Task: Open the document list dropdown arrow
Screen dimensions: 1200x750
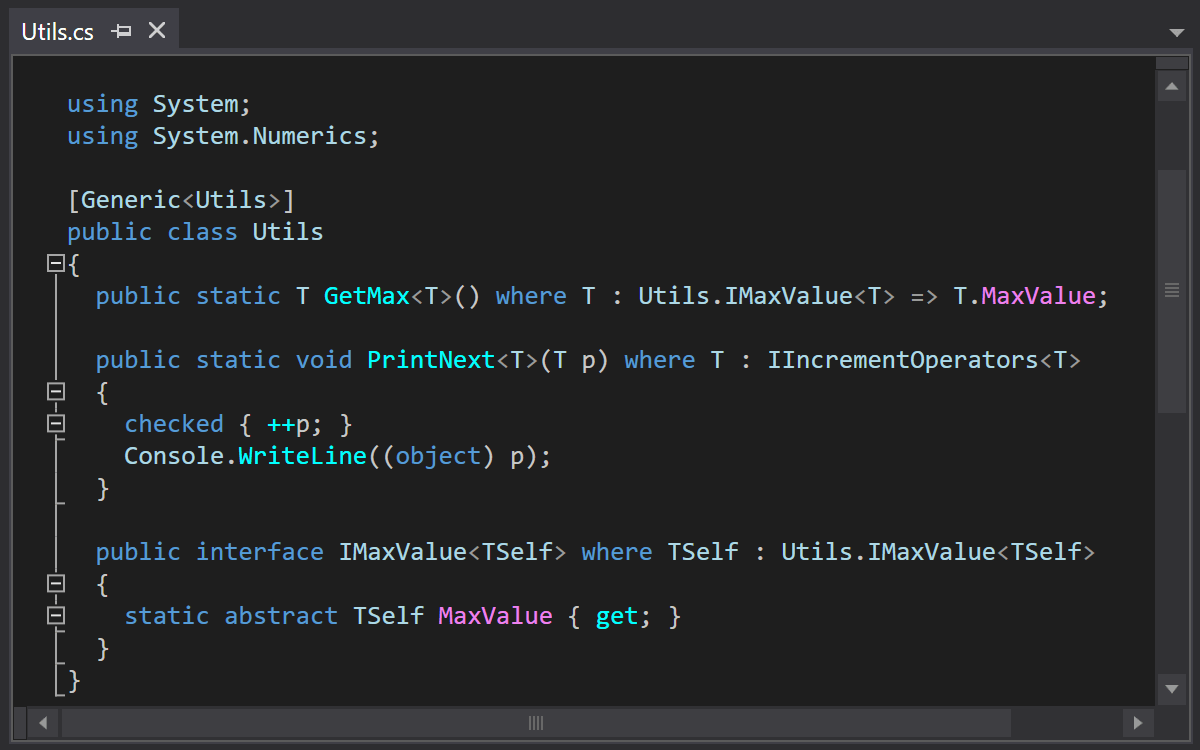Action: tap(1176, 32)
